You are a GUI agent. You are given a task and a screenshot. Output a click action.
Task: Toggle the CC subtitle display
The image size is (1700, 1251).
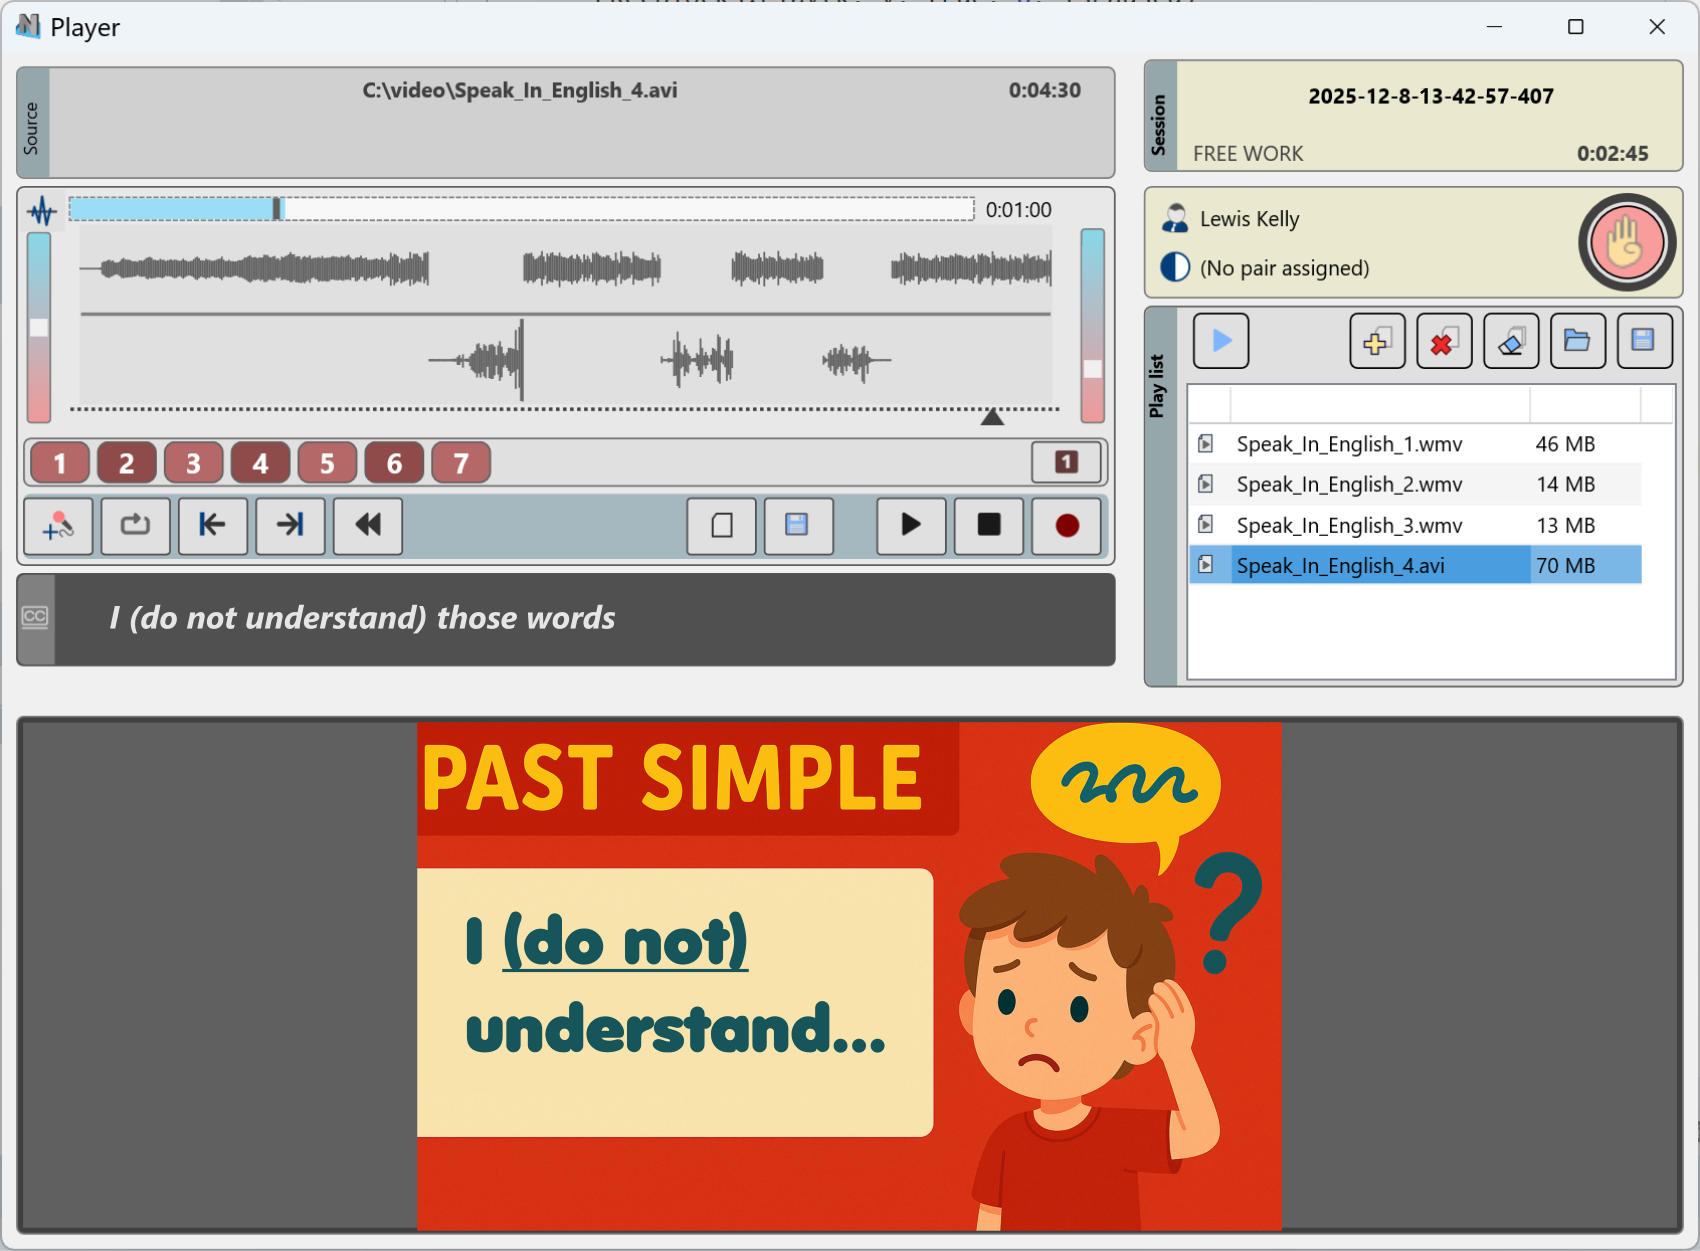point(36,618)
